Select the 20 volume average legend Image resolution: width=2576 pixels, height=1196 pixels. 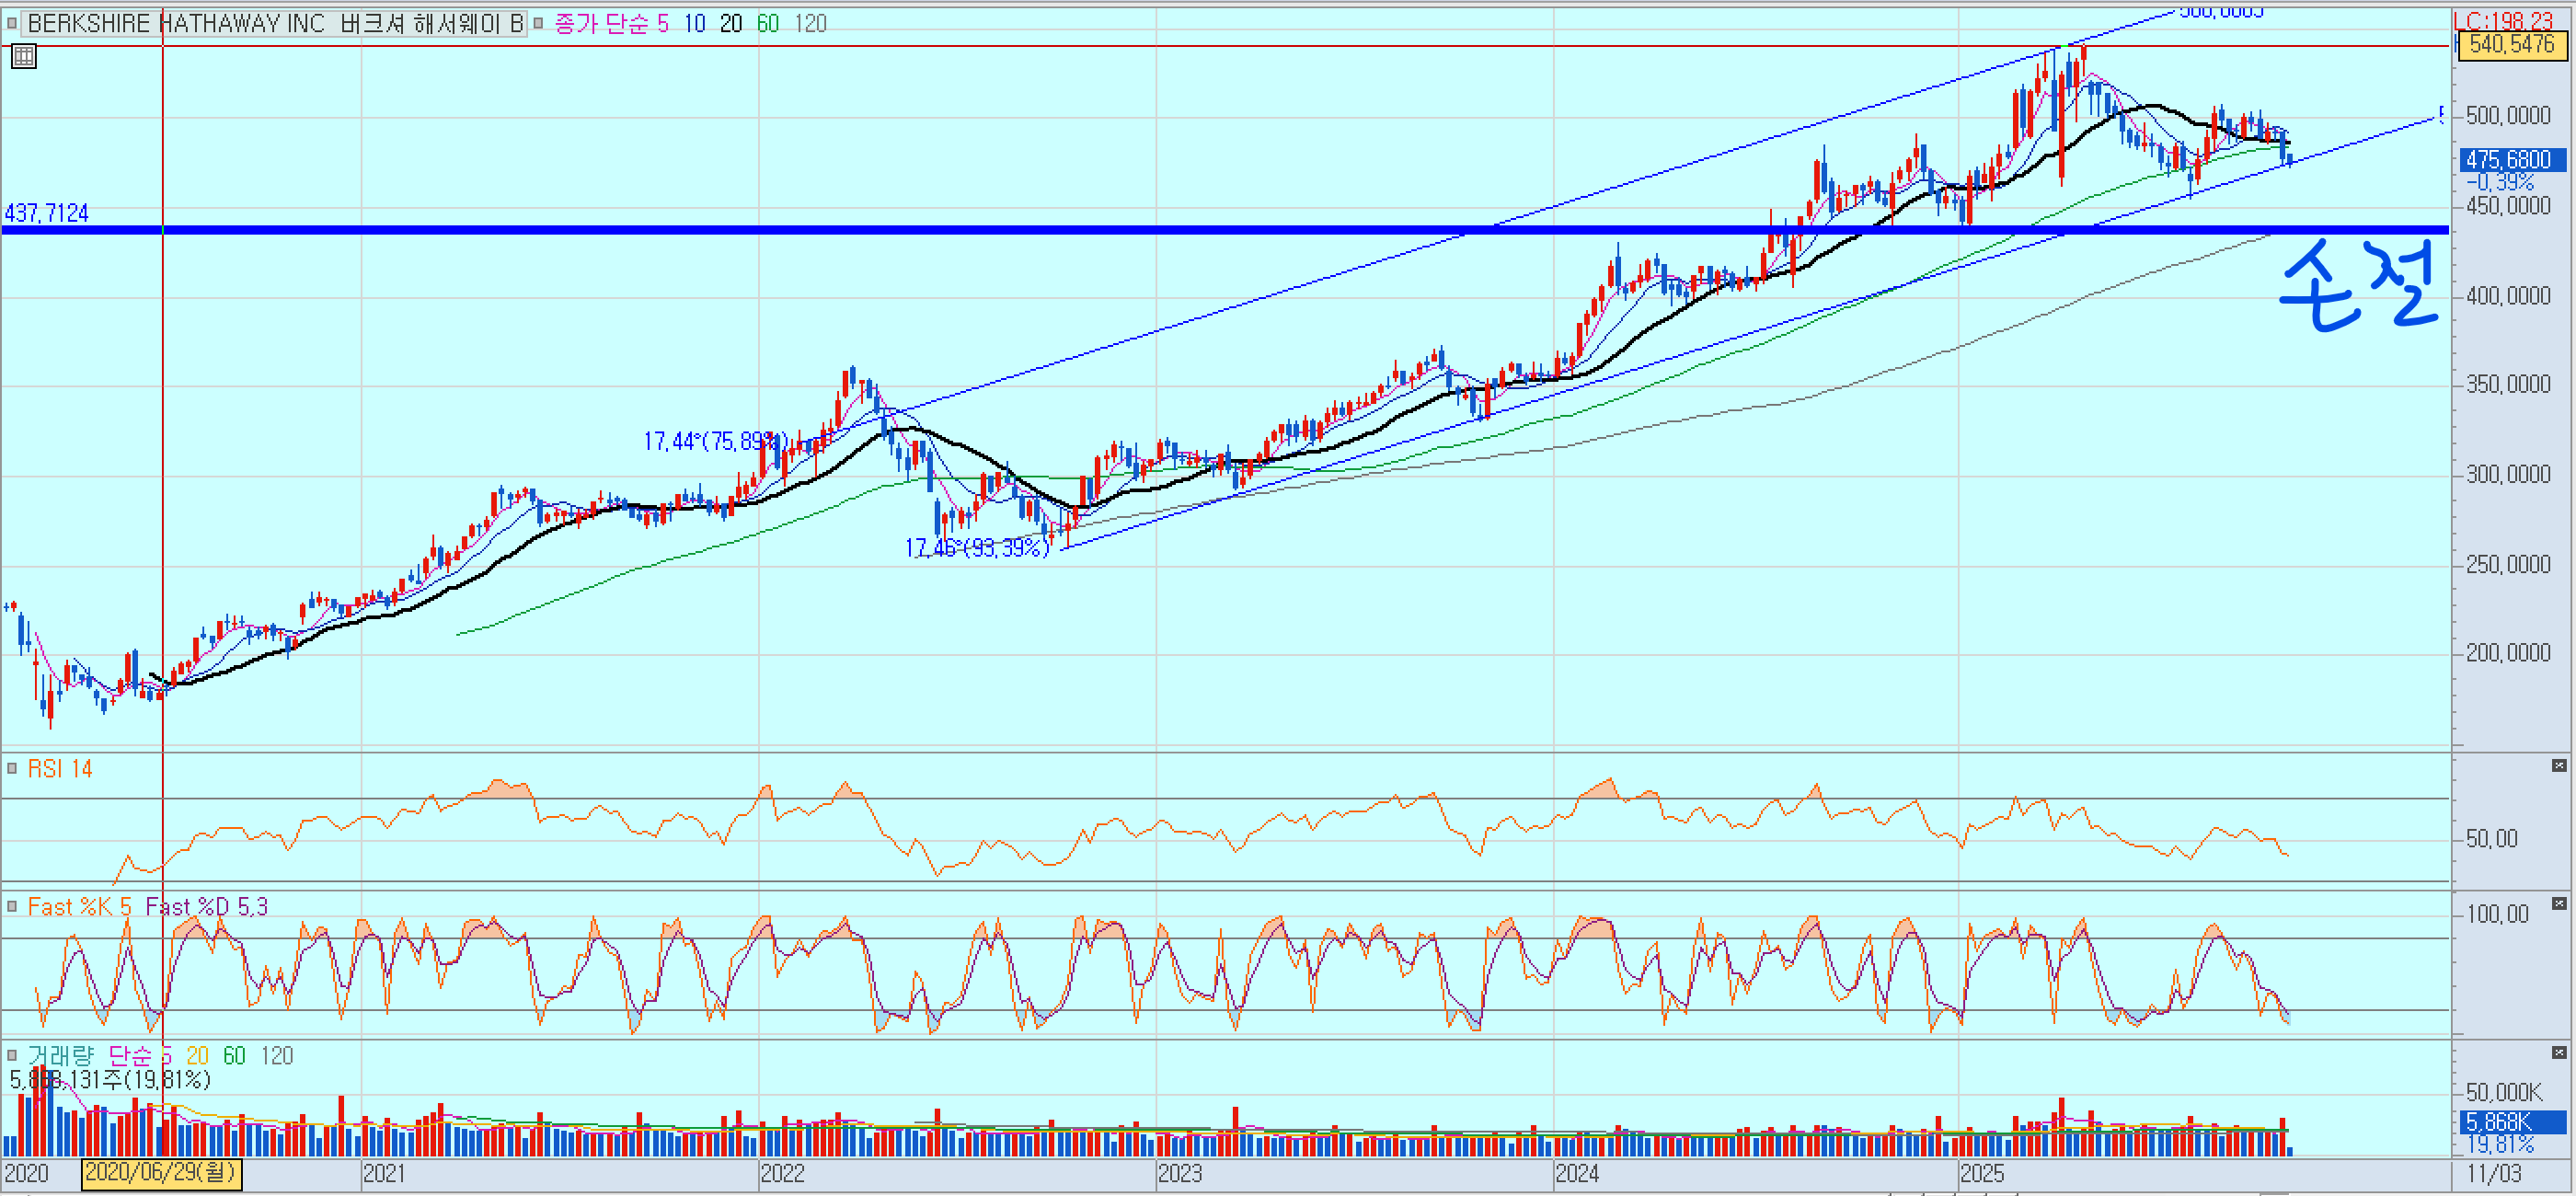pyautogui.click(x=197, y=1055)
